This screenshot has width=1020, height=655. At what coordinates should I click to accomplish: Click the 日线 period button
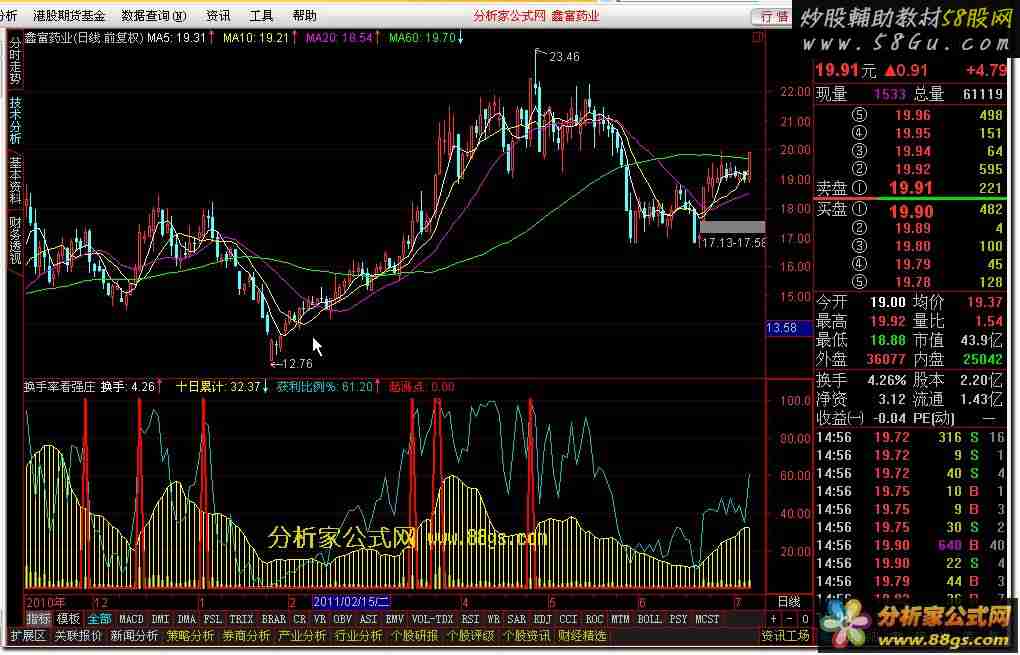click(x=789, y=602)
